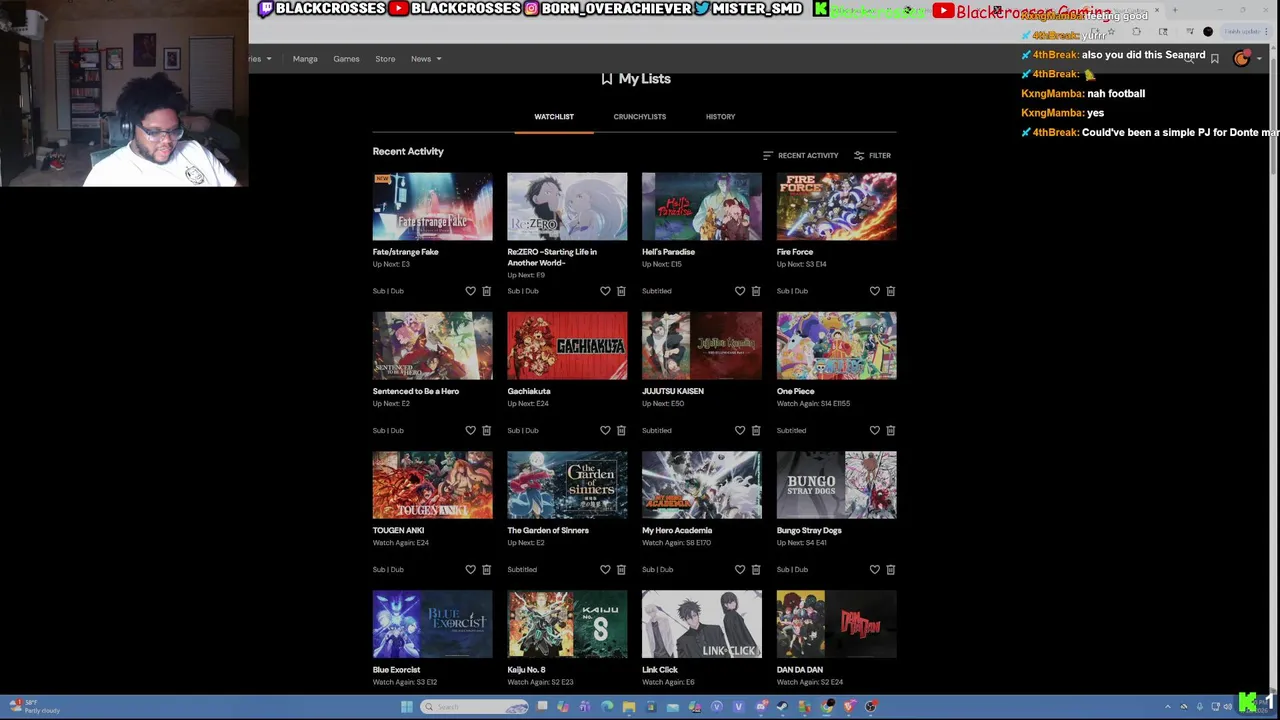Favorite Fate/strange Fake with heart icon
The width and height of the screenshot is (1280, 720).
[x=470, y=291]
